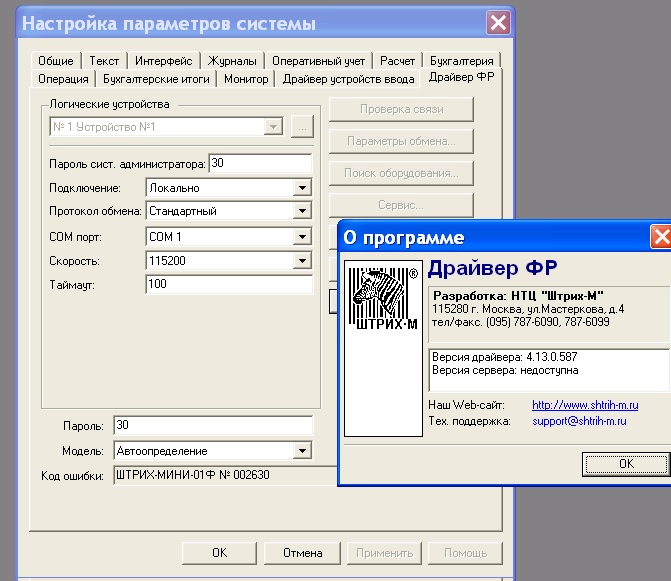Click into the timeout field
The height and width of the screenshot is (581, 671).
click(x=229, y=285)
